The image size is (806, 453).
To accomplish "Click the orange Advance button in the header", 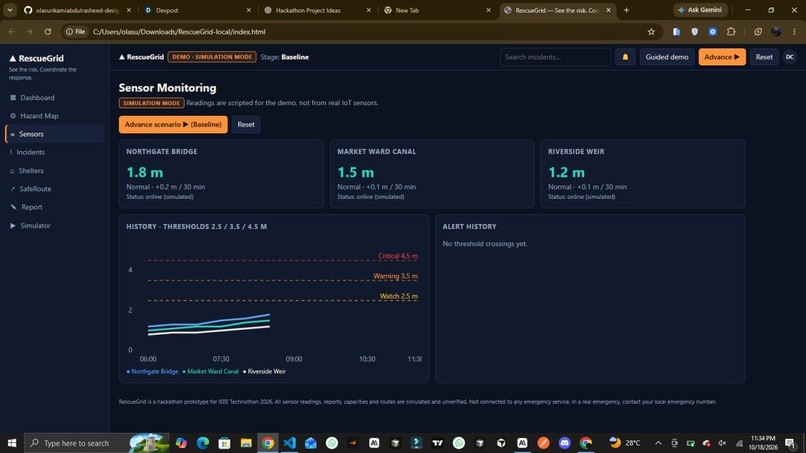I will coord(722,57).
